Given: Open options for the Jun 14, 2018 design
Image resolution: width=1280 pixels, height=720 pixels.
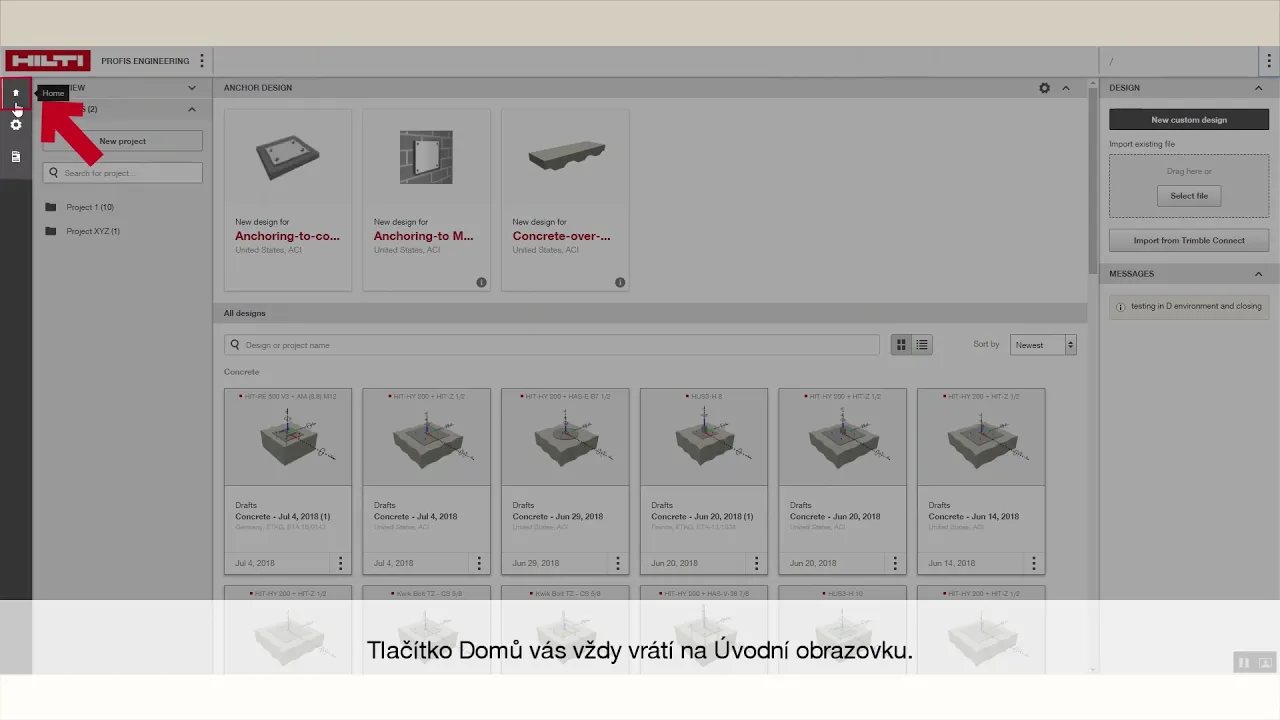Looking at the screenshot, I should coord(1034,563).
